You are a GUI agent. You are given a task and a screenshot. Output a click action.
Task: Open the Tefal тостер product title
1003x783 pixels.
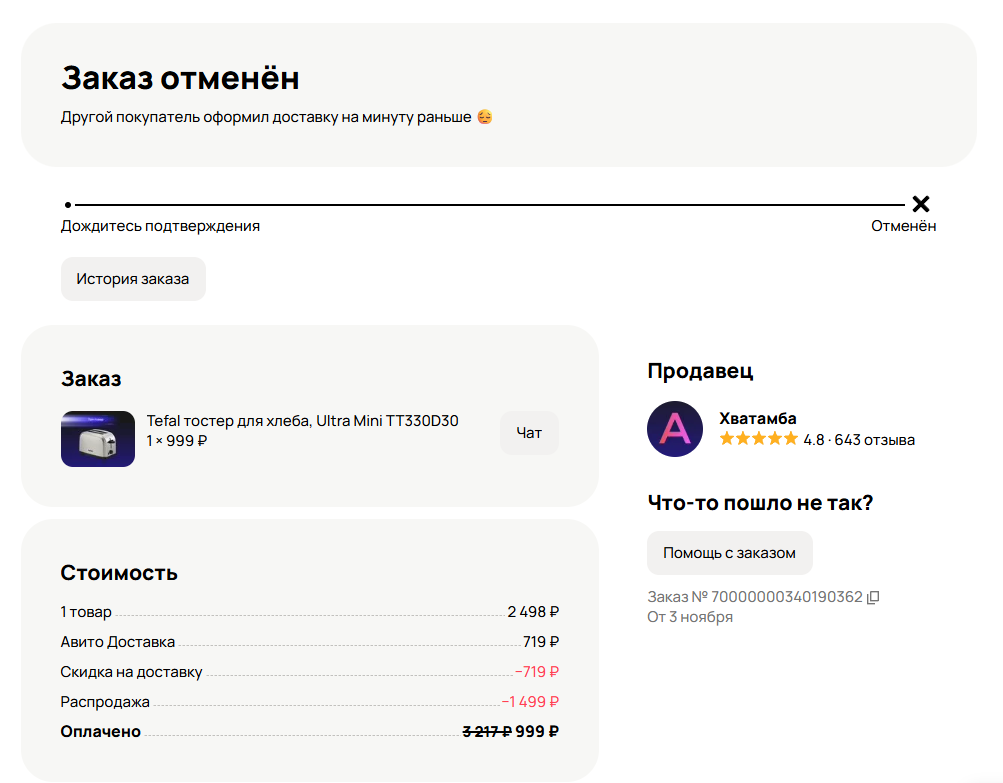(302, 421)
